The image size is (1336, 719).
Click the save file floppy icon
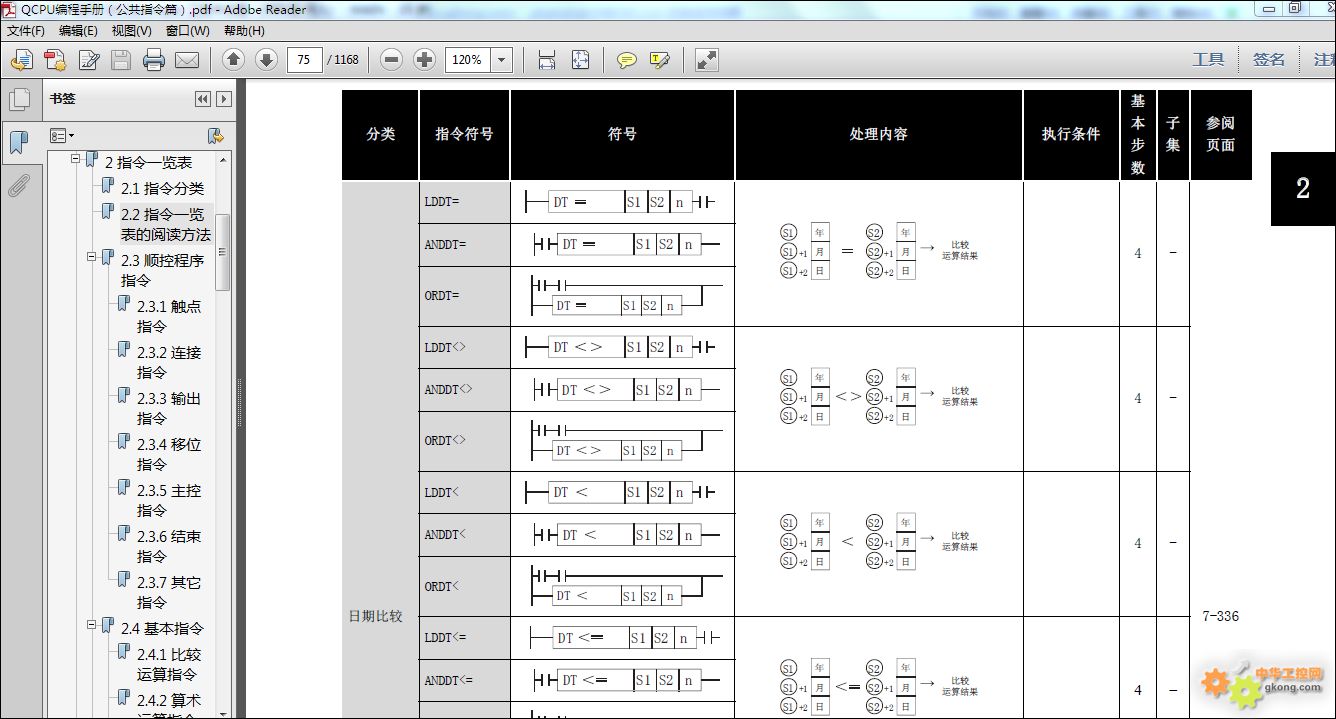coord(121,60)
